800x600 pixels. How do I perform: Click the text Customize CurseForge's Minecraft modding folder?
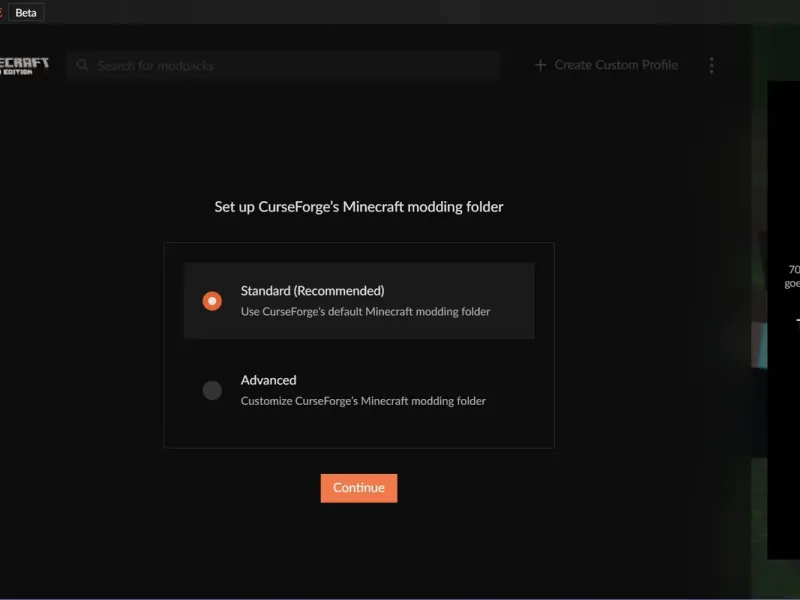363,401
